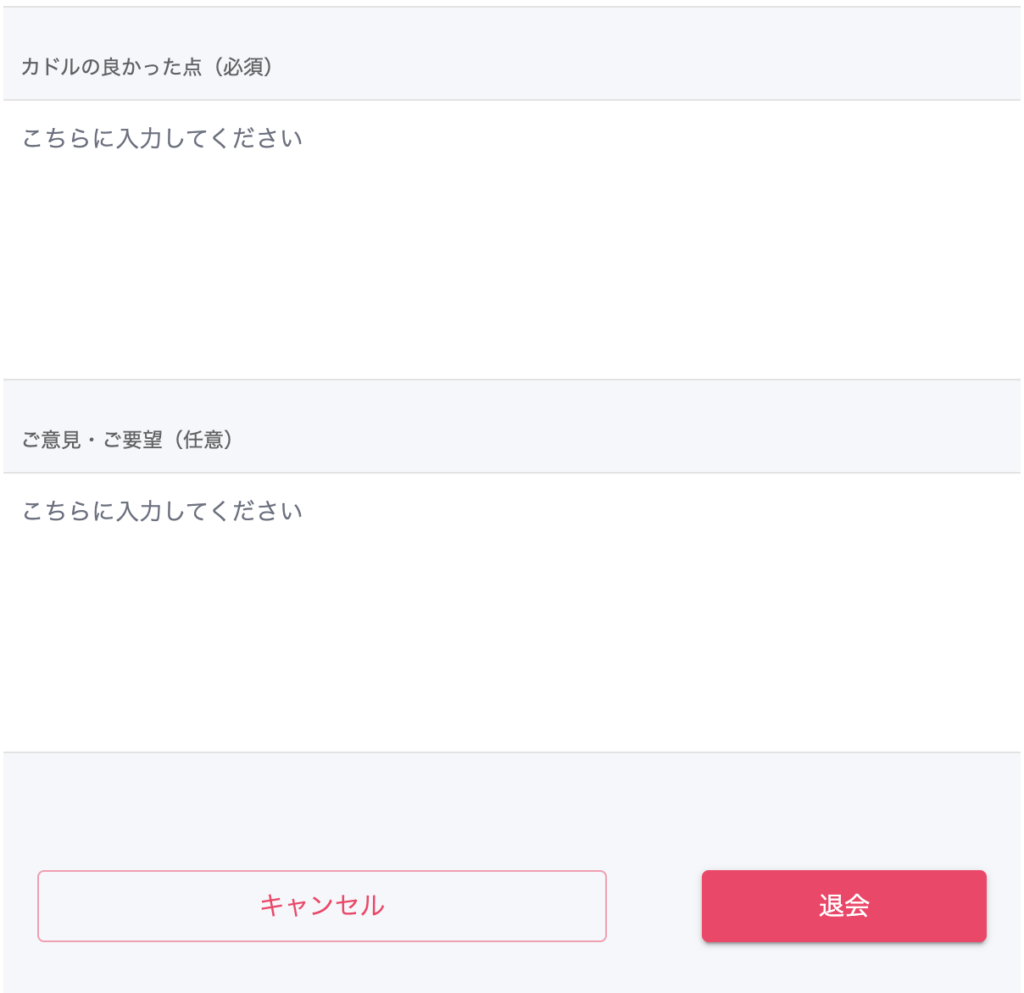Image resolution: width=1024 pixels, height=993 pixels.
Task: Click the solid red withdraw button
Action: click(x=844, y=906)
